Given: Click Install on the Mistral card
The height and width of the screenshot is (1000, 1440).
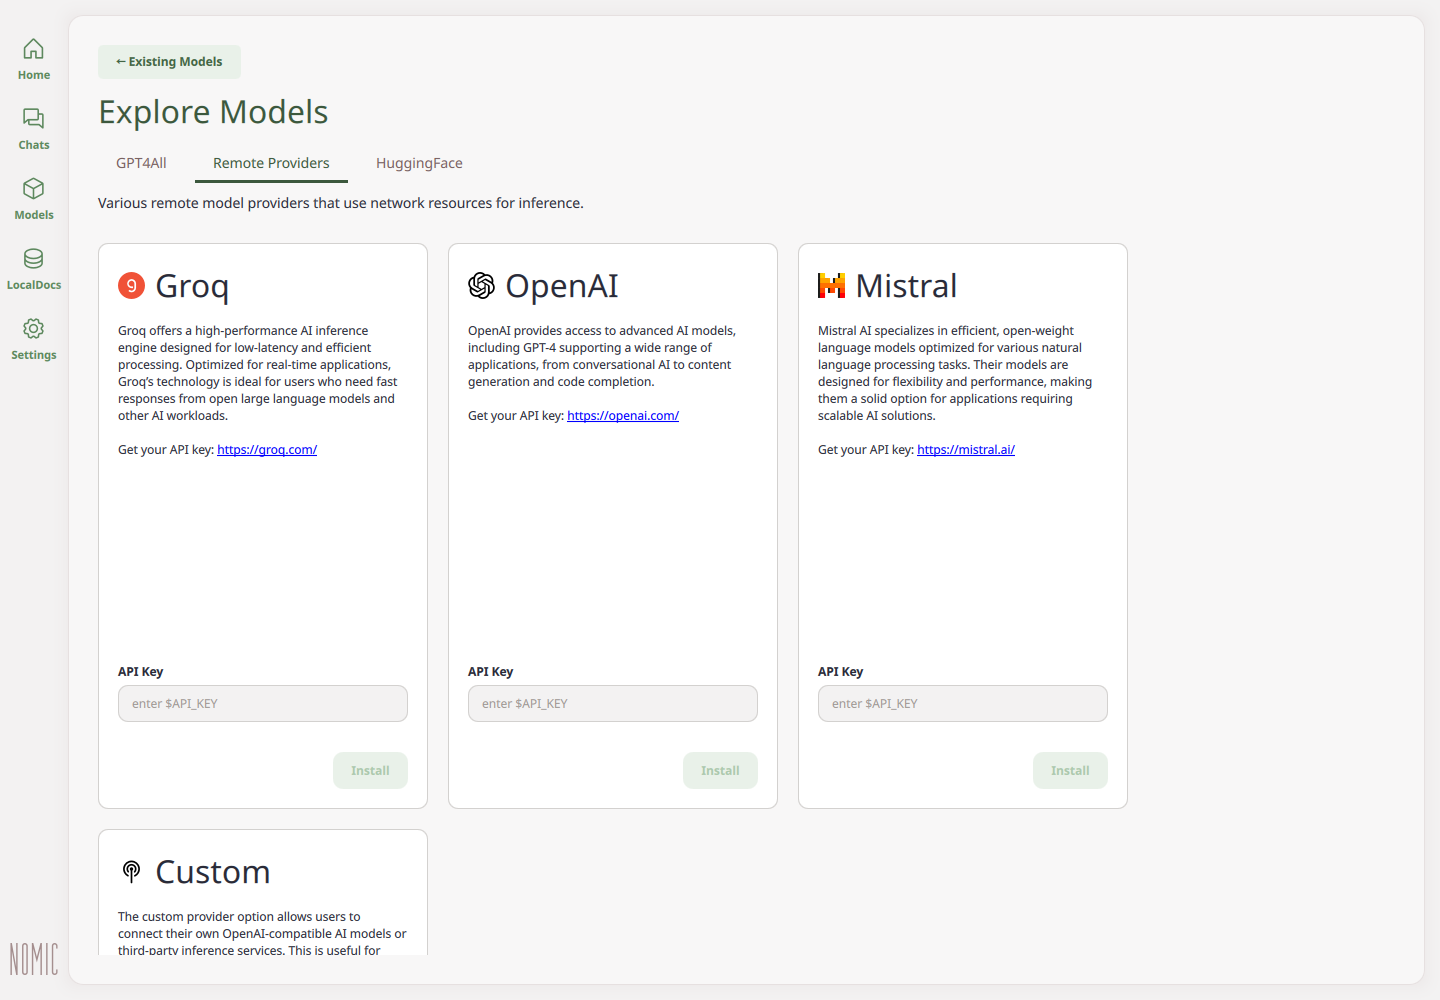Looking at the screenshot, I should [x=1070, y=770].
